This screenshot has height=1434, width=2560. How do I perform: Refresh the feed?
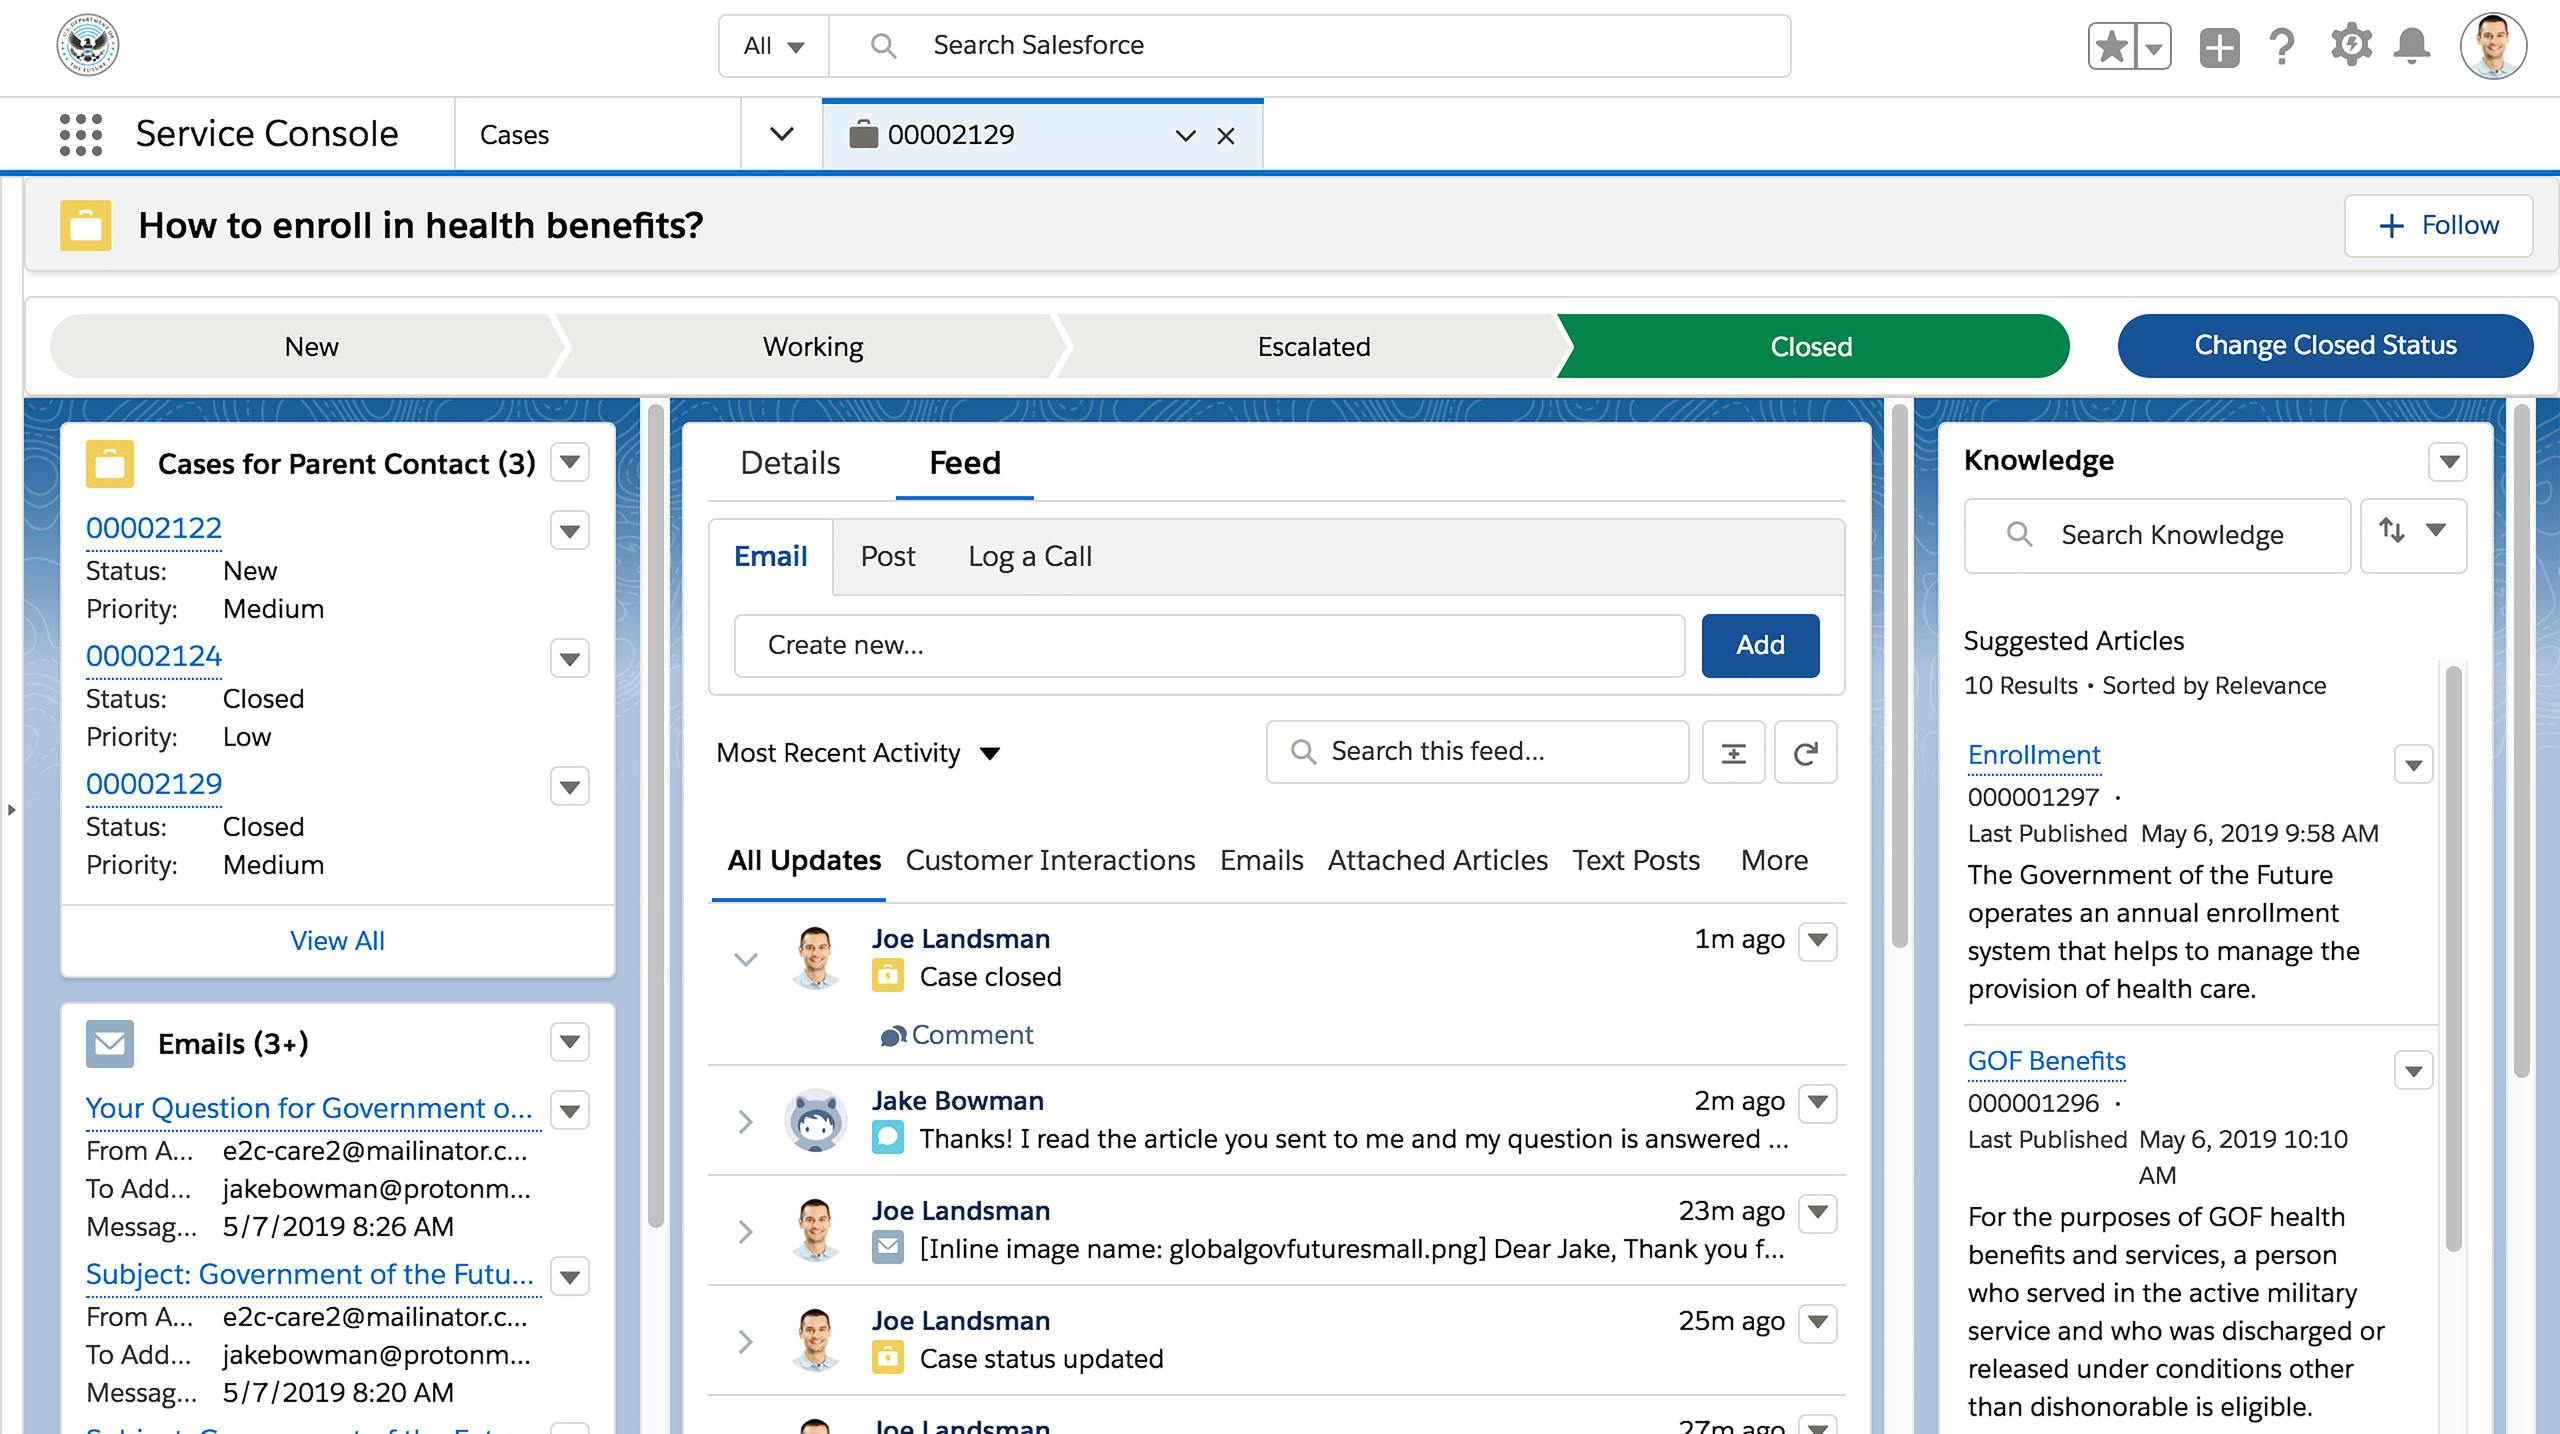point(1805,752)
